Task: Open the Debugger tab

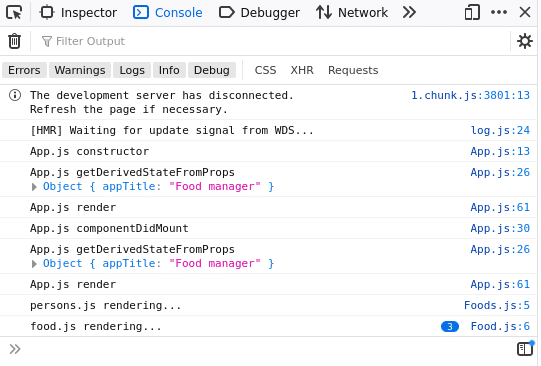Action: 259,13
